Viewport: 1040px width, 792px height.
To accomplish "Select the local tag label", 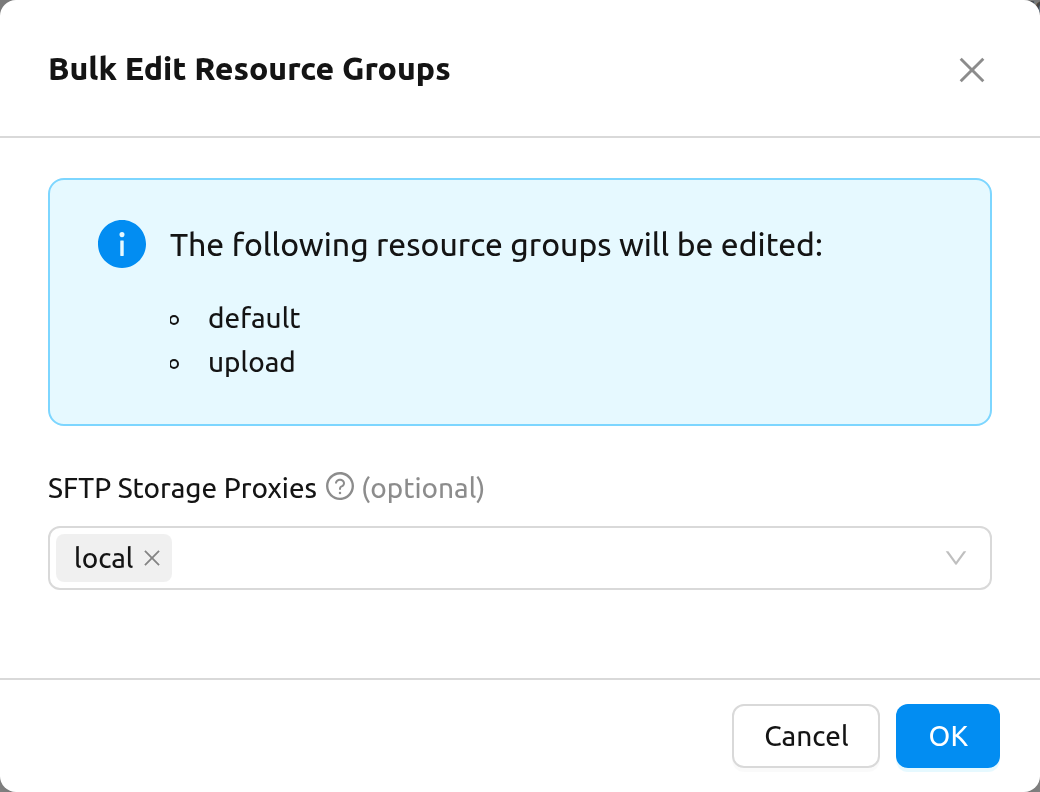I will click(103, 558).
